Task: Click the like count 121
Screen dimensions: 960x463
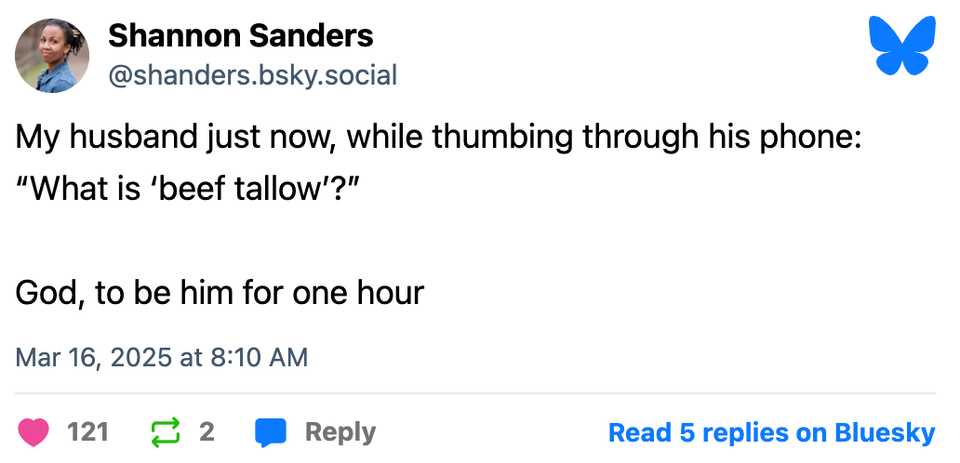Action: click(87, 432)
